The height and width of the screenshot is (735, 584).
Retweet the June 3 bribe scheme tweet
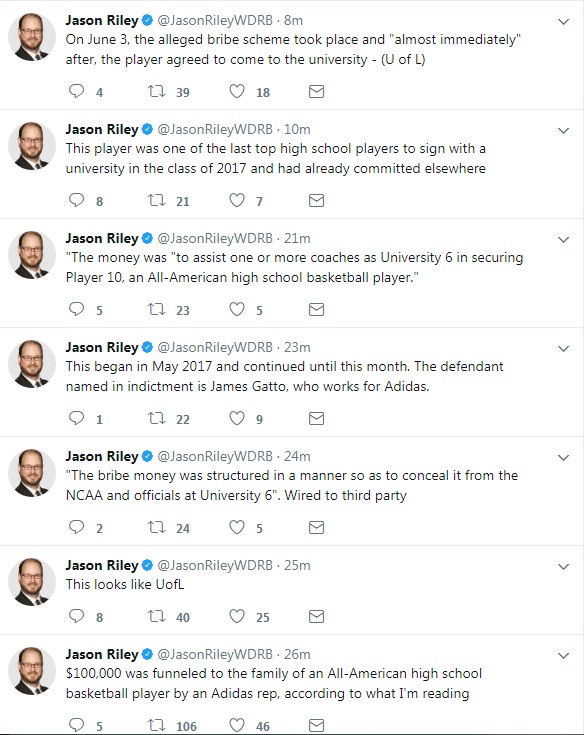[157, 91]
